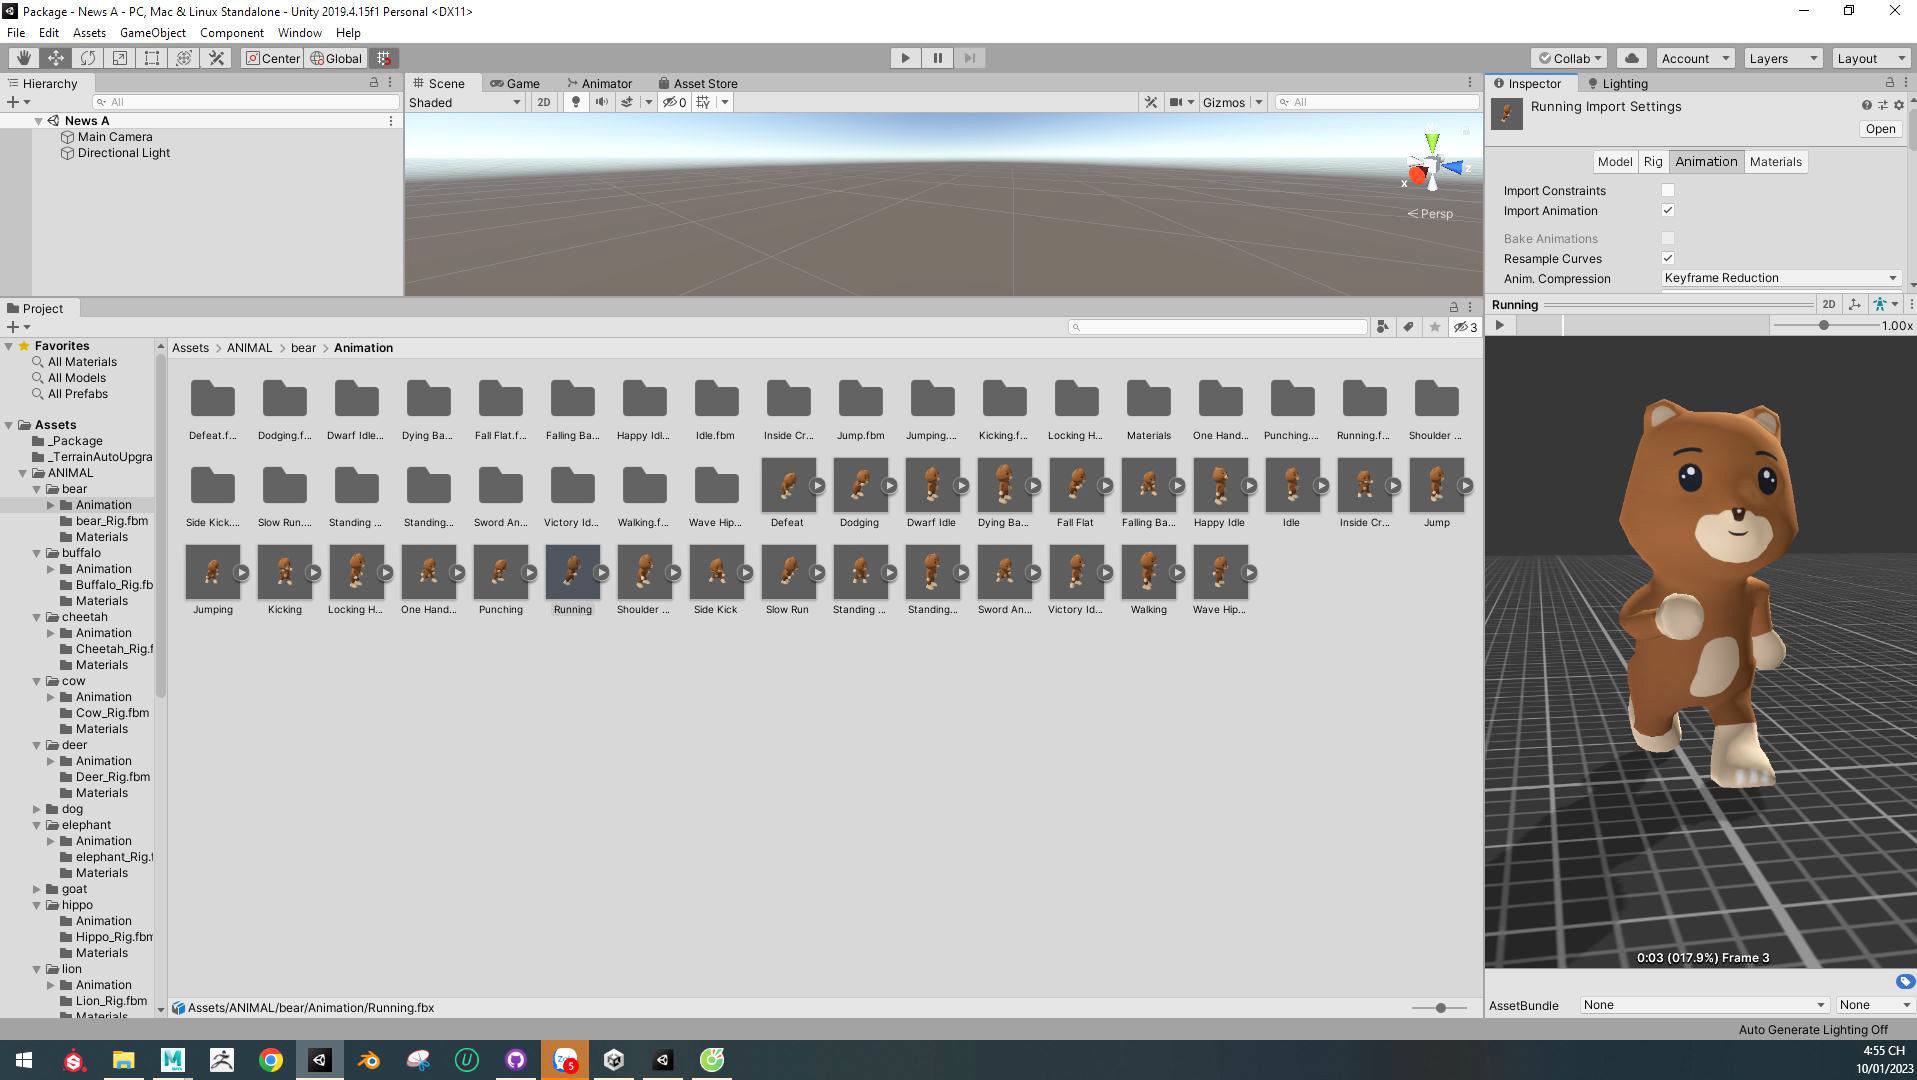The height and width of the screenshot is (1080, 1917).
Task: Select the Rect tool
Action: coord(151,58)
